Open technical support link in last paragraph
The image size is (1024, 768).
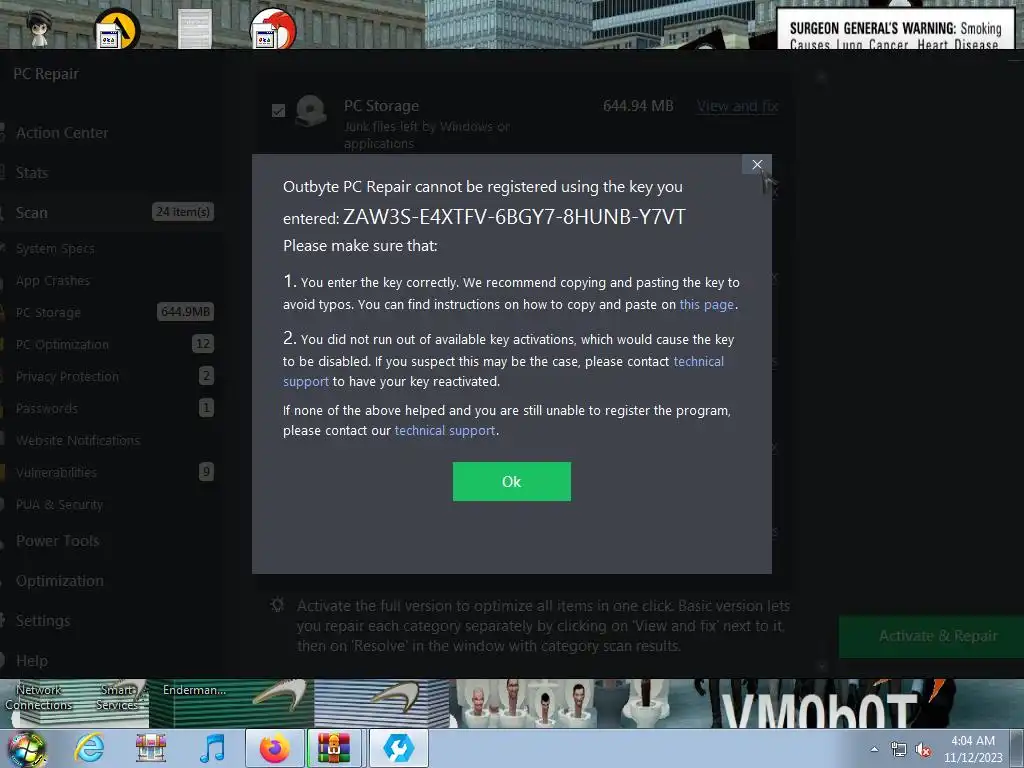coord(445,430)
